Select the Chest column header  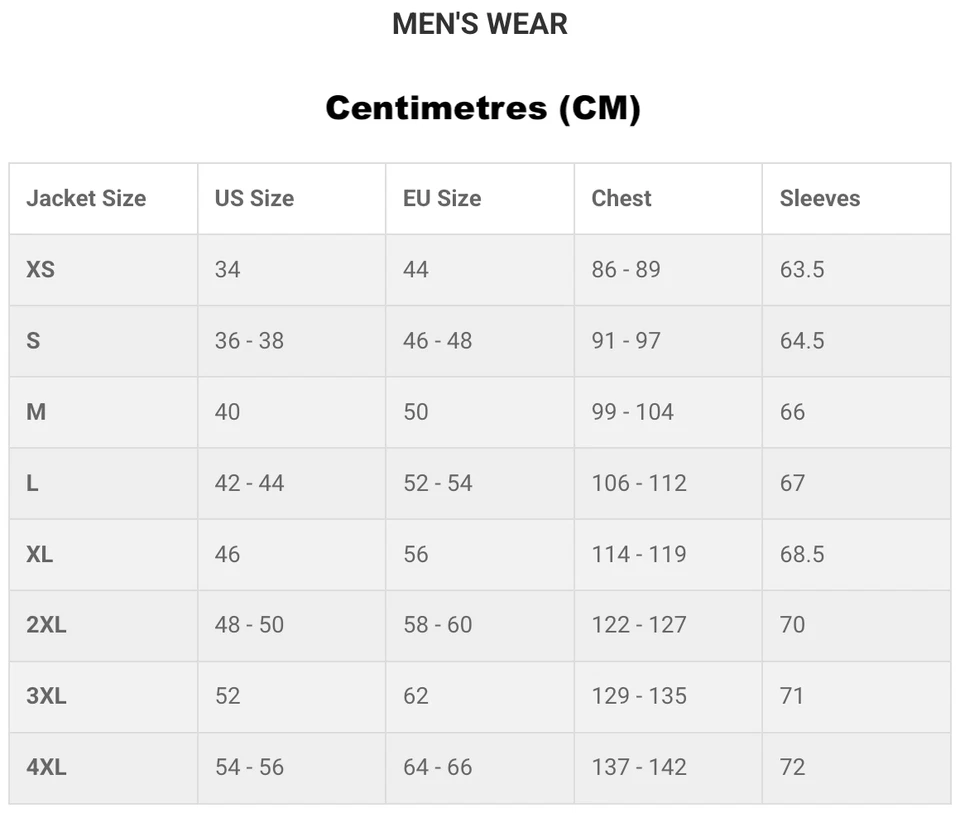pyautogui.click(x=621, y=198)
